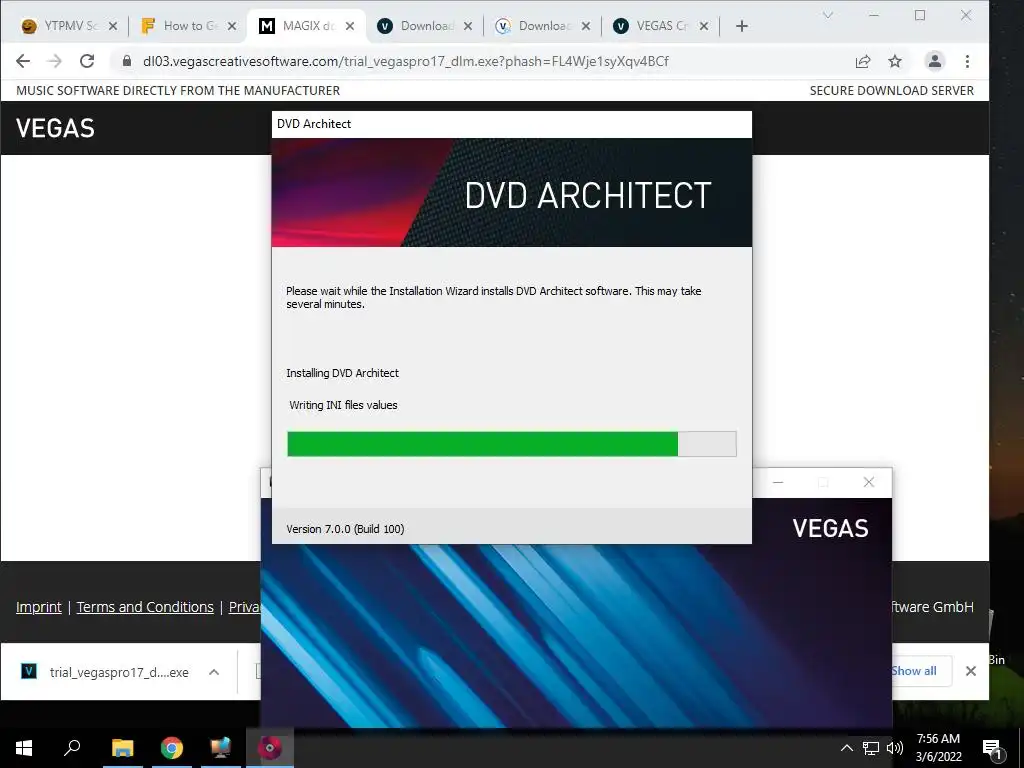The width and height of the screenshot is (1024, 768).
Task: Go back to previous page
Action: [x=23, y=61]
